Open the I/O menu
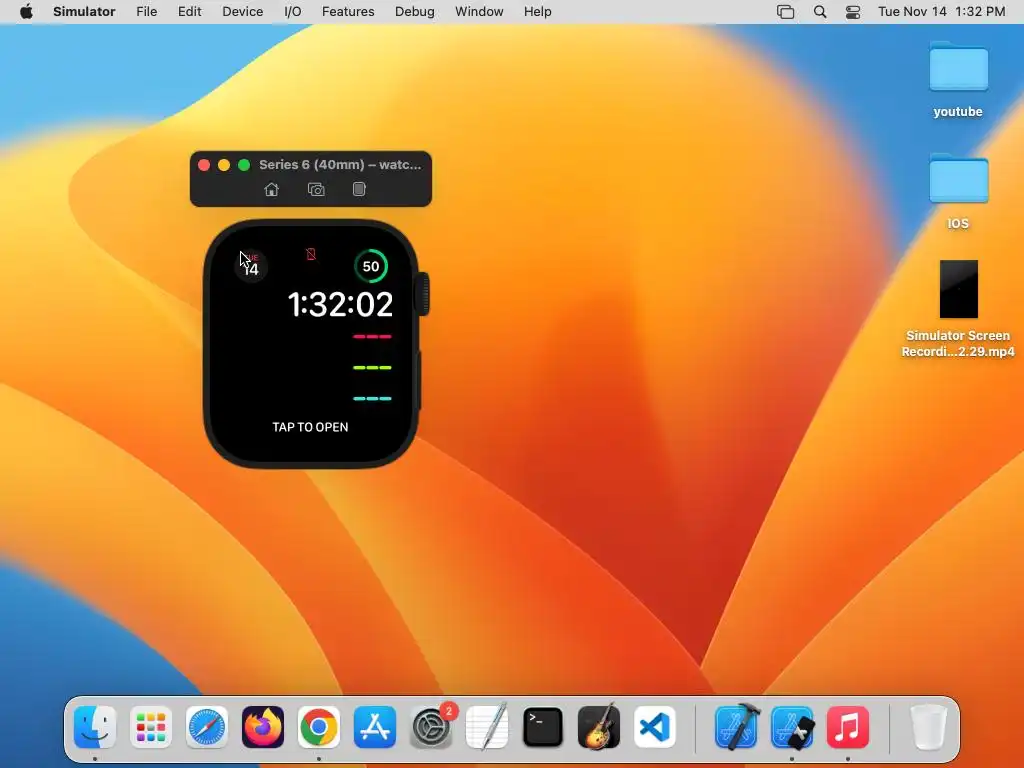 (293, 12)
